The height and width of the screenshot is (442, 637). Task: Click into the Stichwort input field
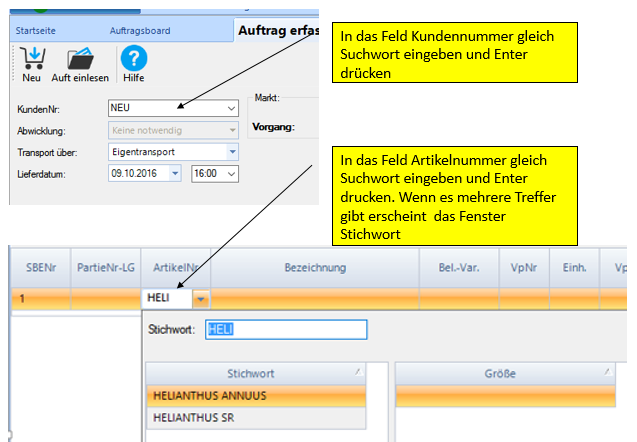point(285,330)
